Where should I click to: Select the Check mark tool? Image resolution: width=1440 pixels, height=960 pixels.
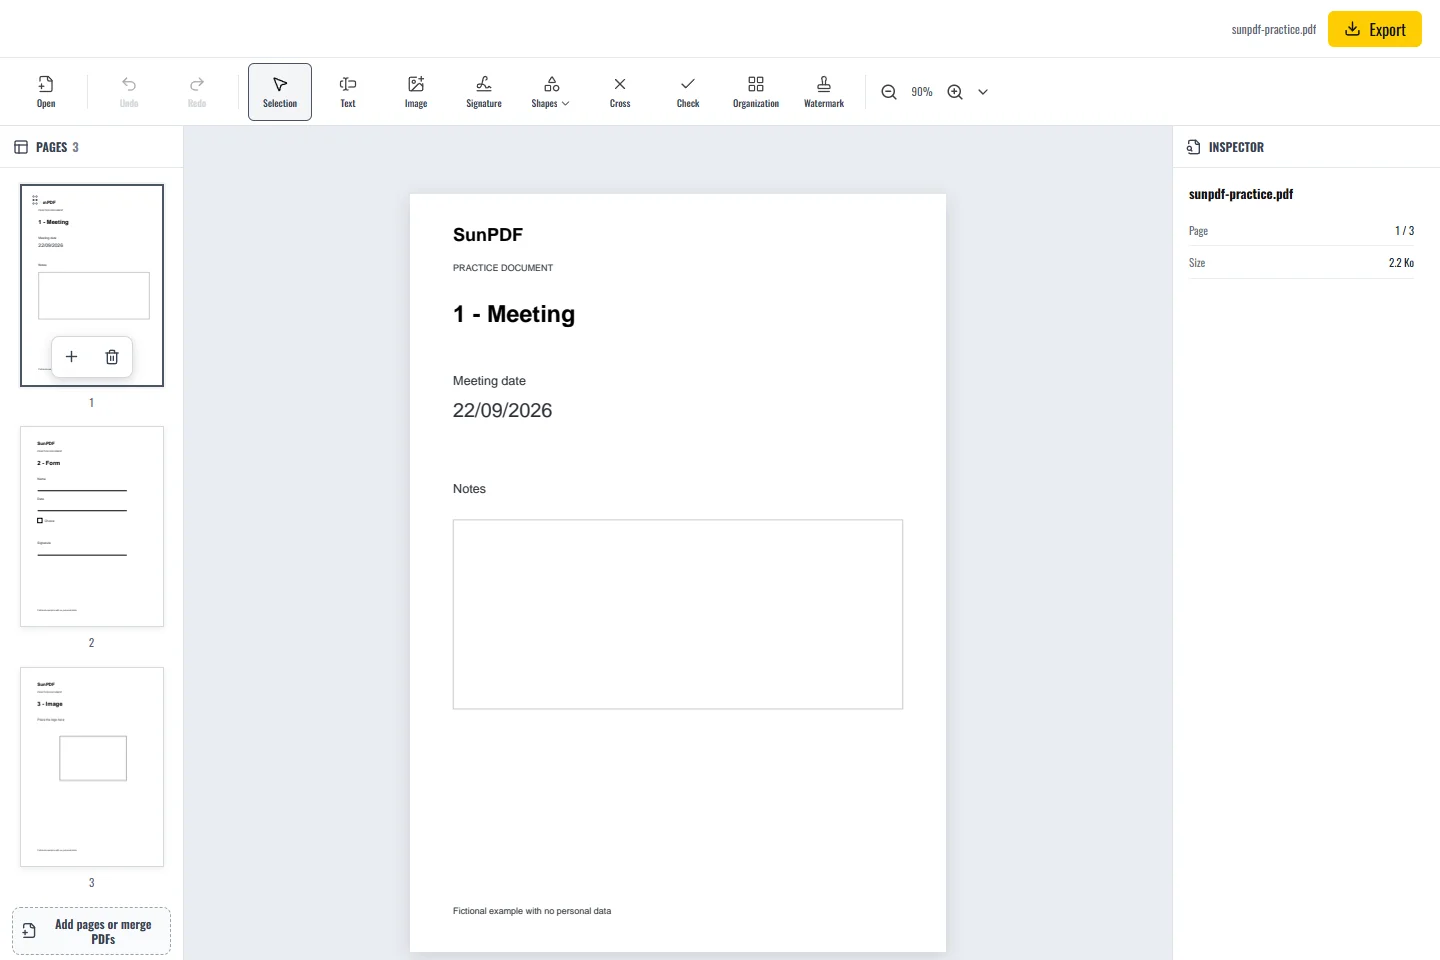click(688, 92)
